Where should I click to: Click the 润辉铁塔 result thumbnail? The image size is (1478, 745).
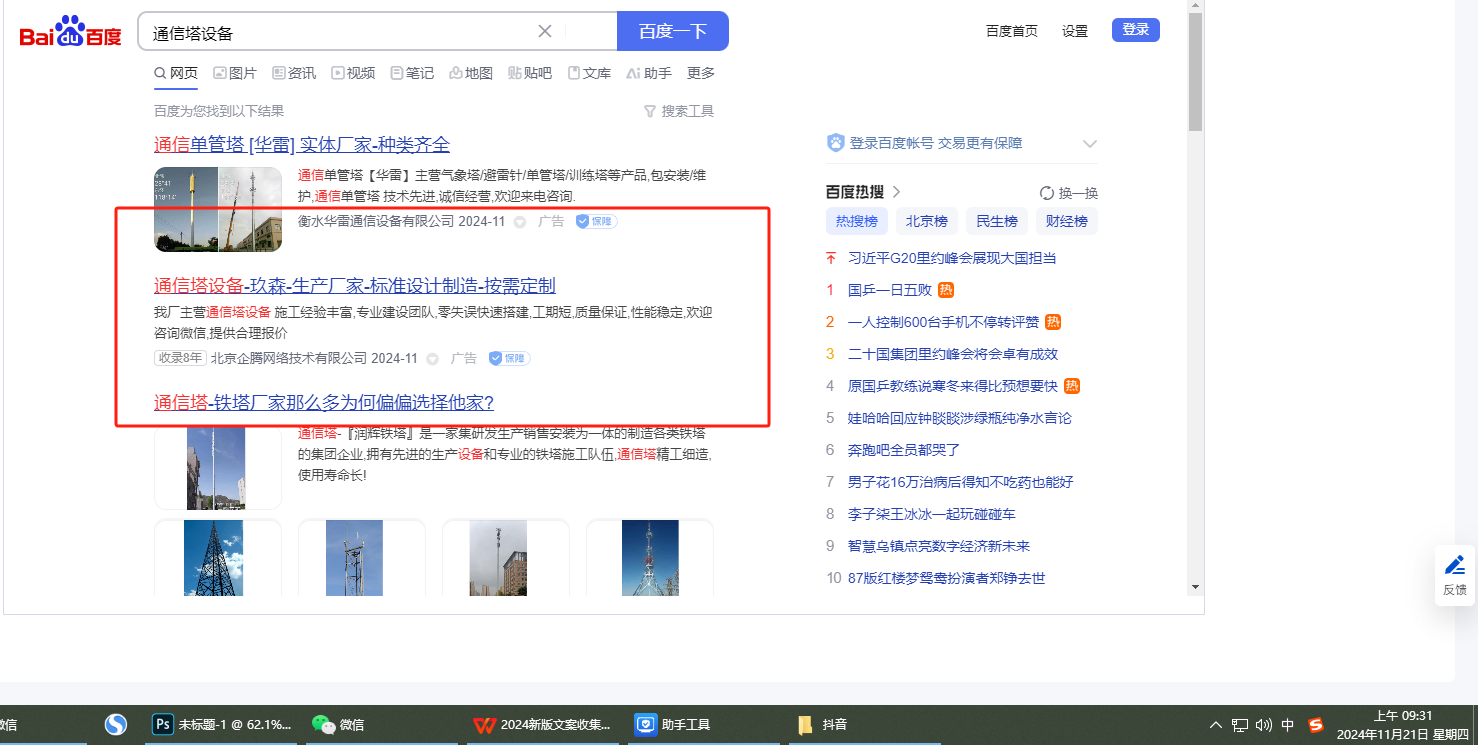[218, 467]
